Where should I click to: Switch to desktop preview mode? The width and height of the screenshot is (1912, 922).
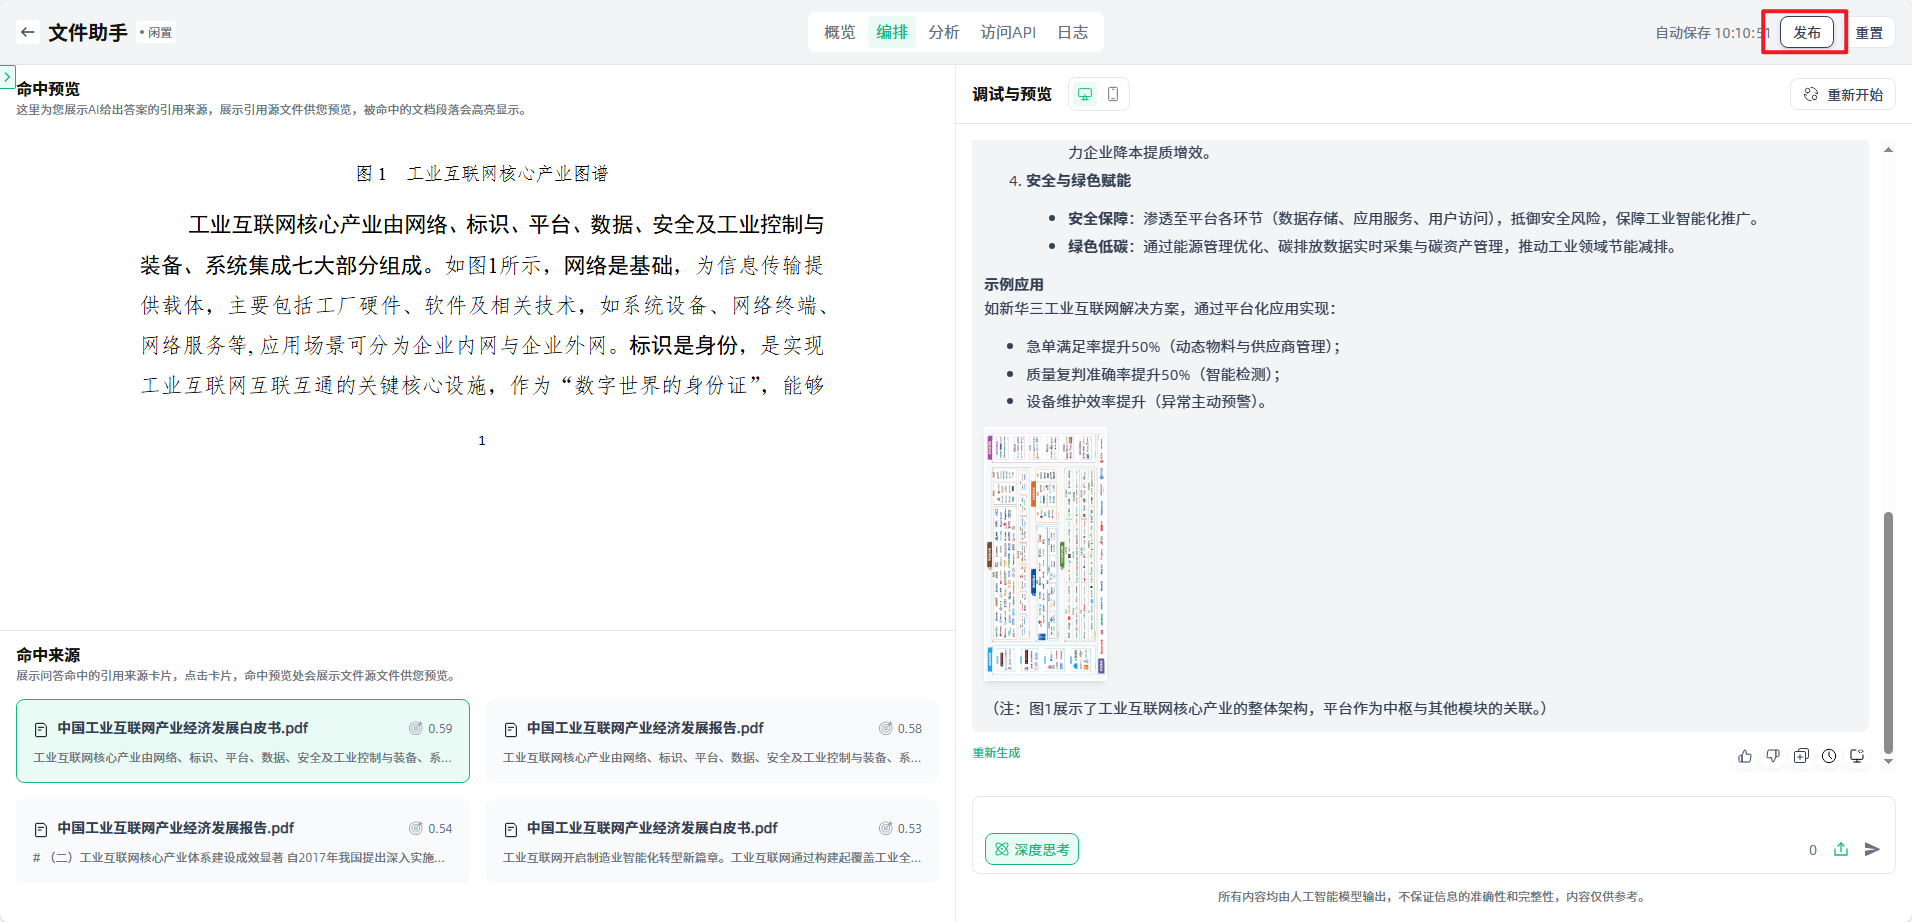click(x=1085, y=94)
